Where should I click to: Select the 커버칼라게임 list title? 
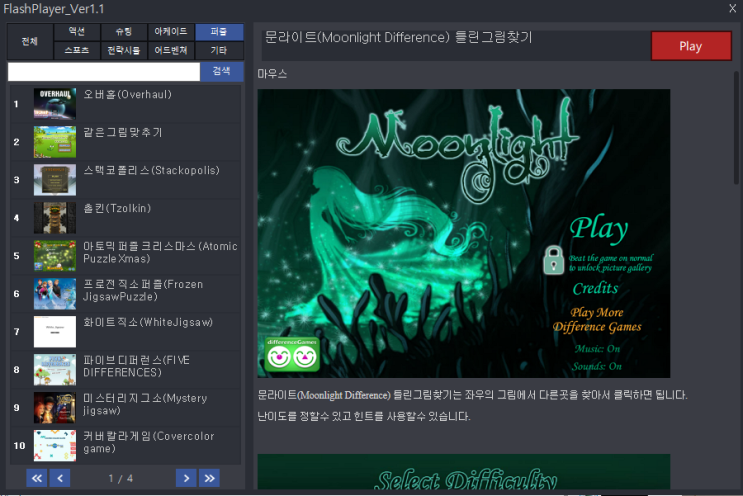(149, 442)
